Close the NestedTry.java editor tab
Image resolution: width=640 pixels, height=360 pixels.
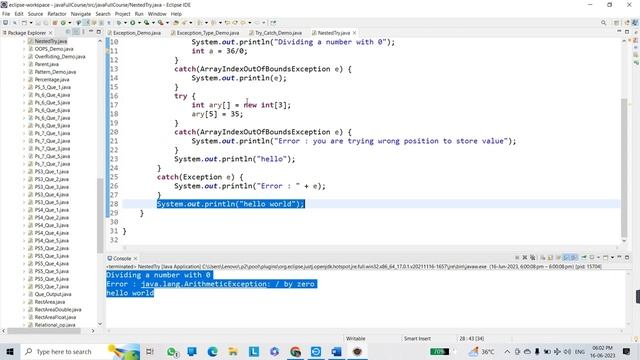pos(354,33)
